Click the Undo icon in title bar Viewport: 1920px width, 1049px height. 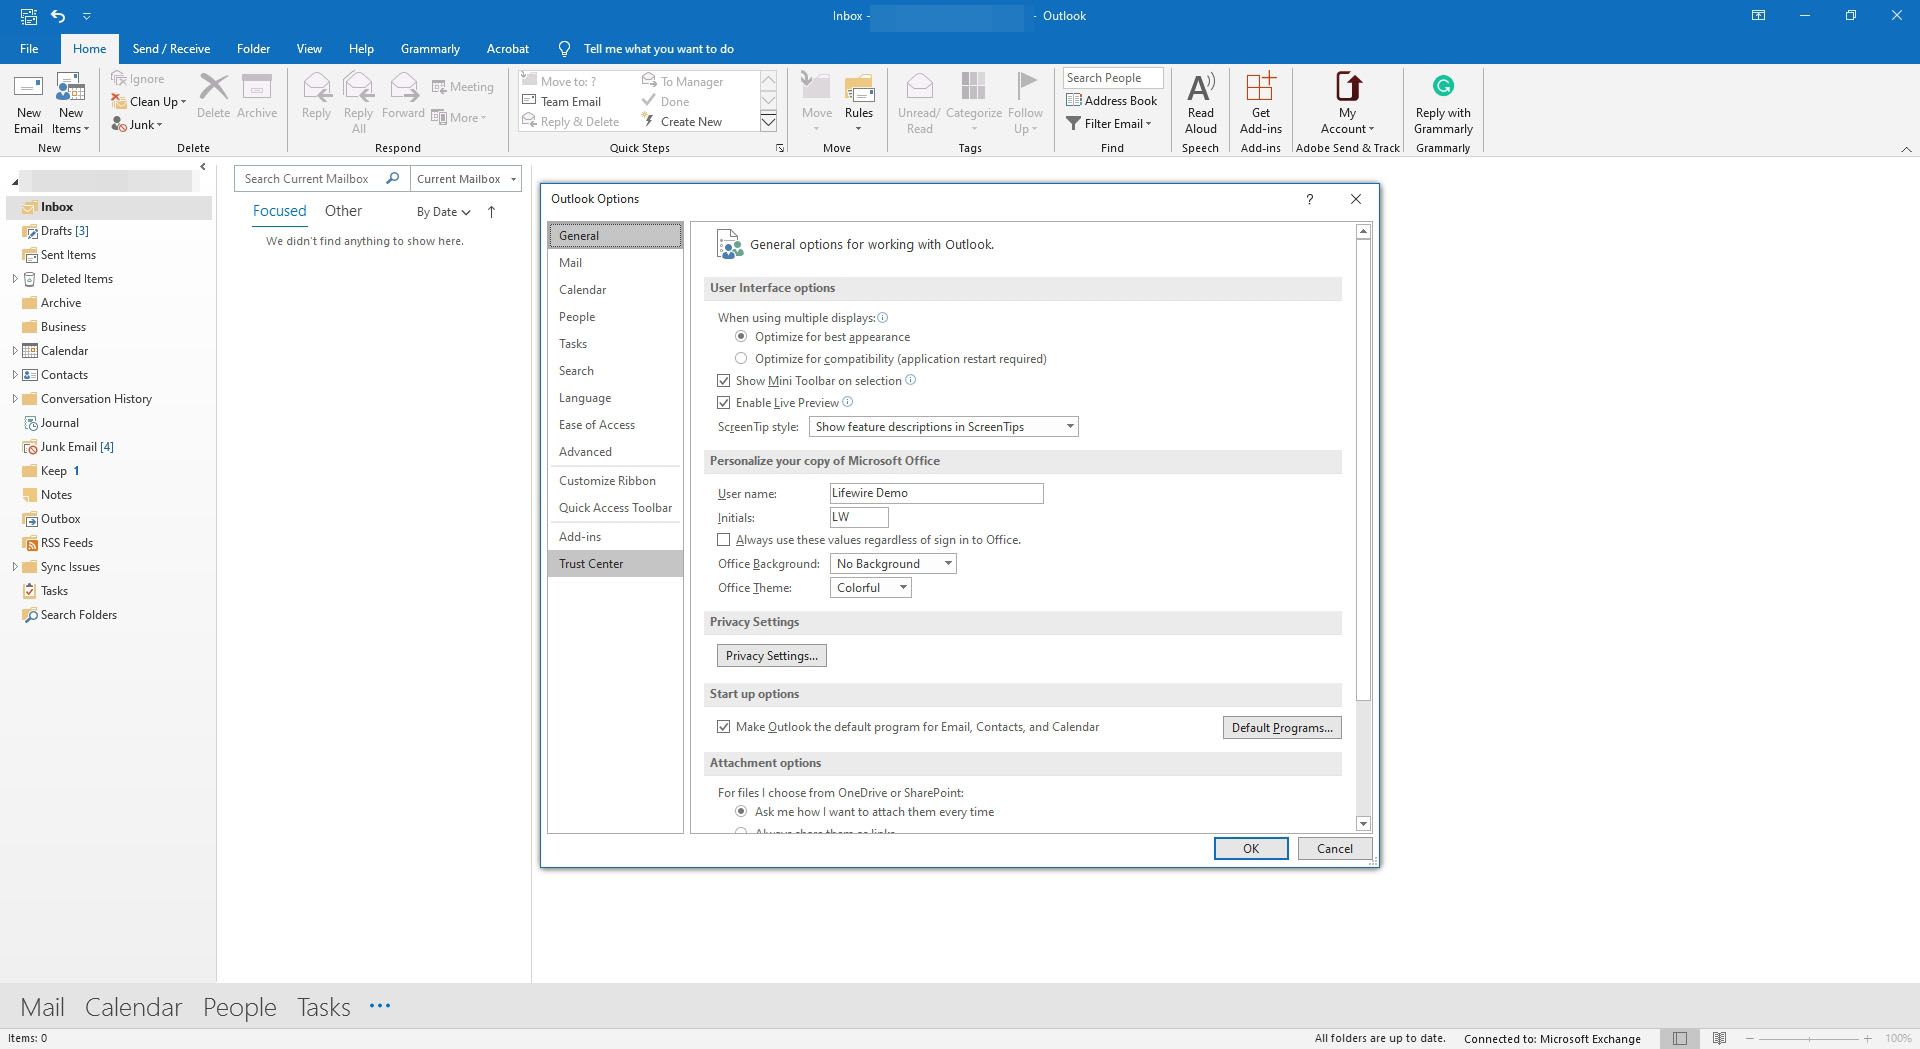click(x=58, y=16)
